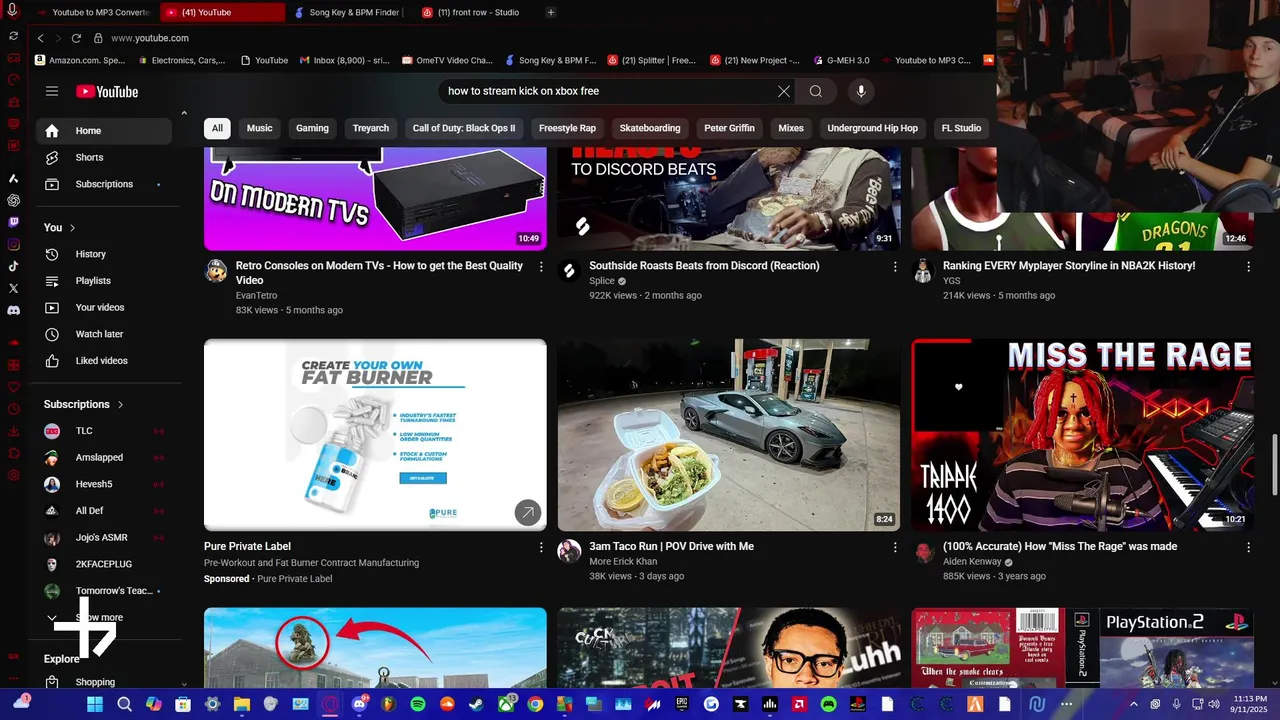Open Liked videos in the sidebar
The image size is (1280, 720).
point(104,361)
